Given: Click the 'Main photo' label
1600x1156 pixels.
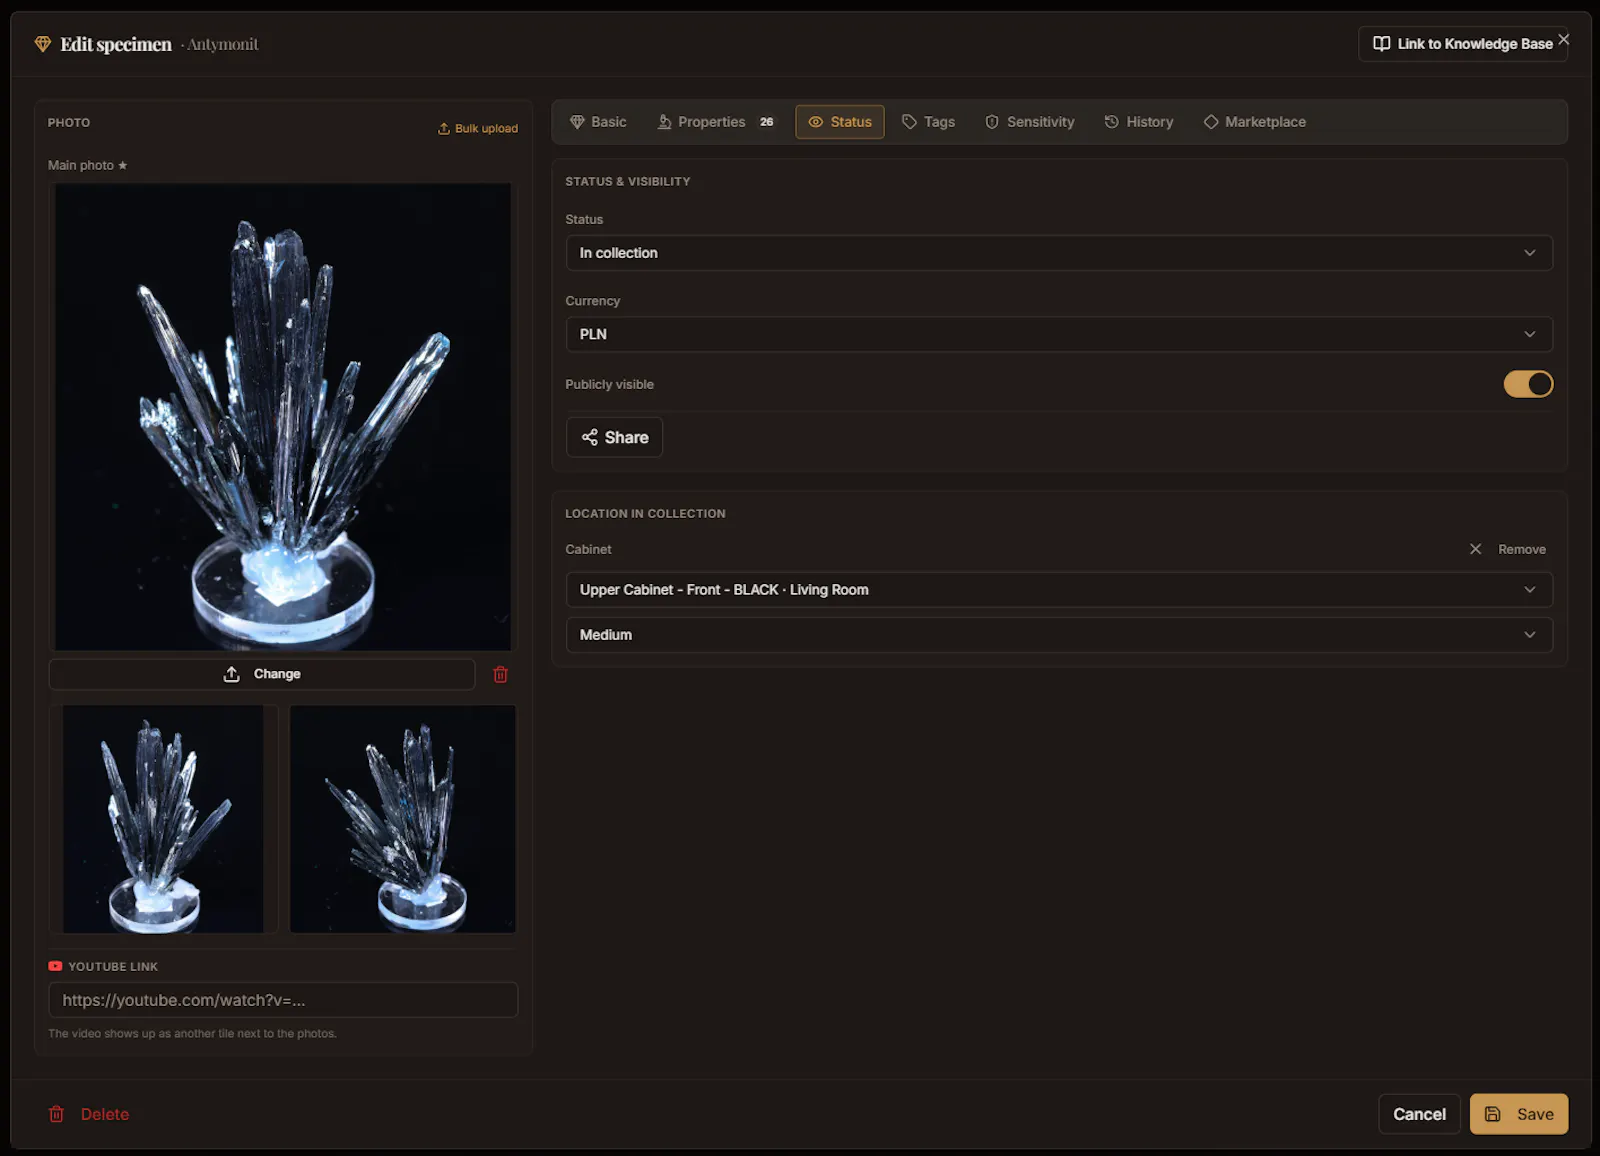Looking at the screenshot, I should [x=81, y=165].
